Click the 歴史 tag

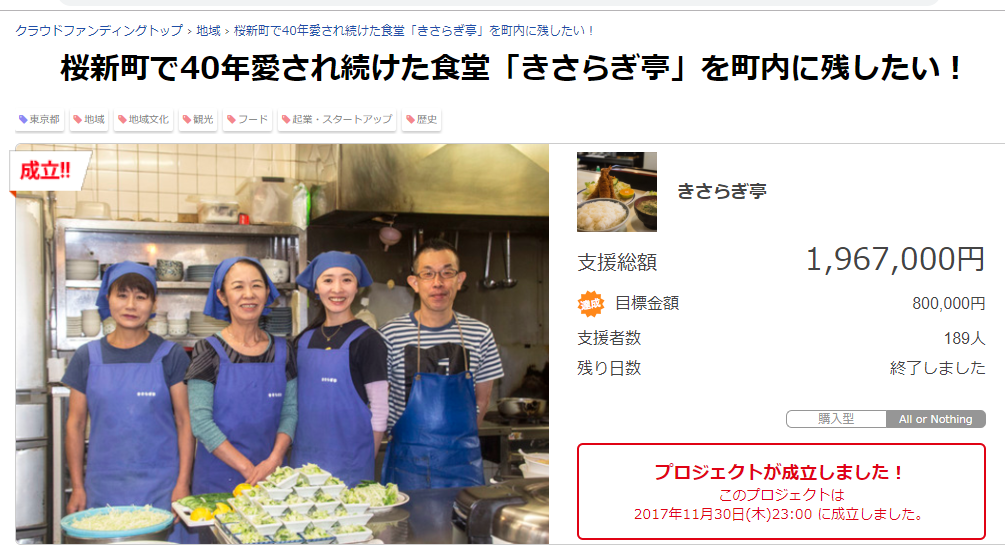coord(421,119)
